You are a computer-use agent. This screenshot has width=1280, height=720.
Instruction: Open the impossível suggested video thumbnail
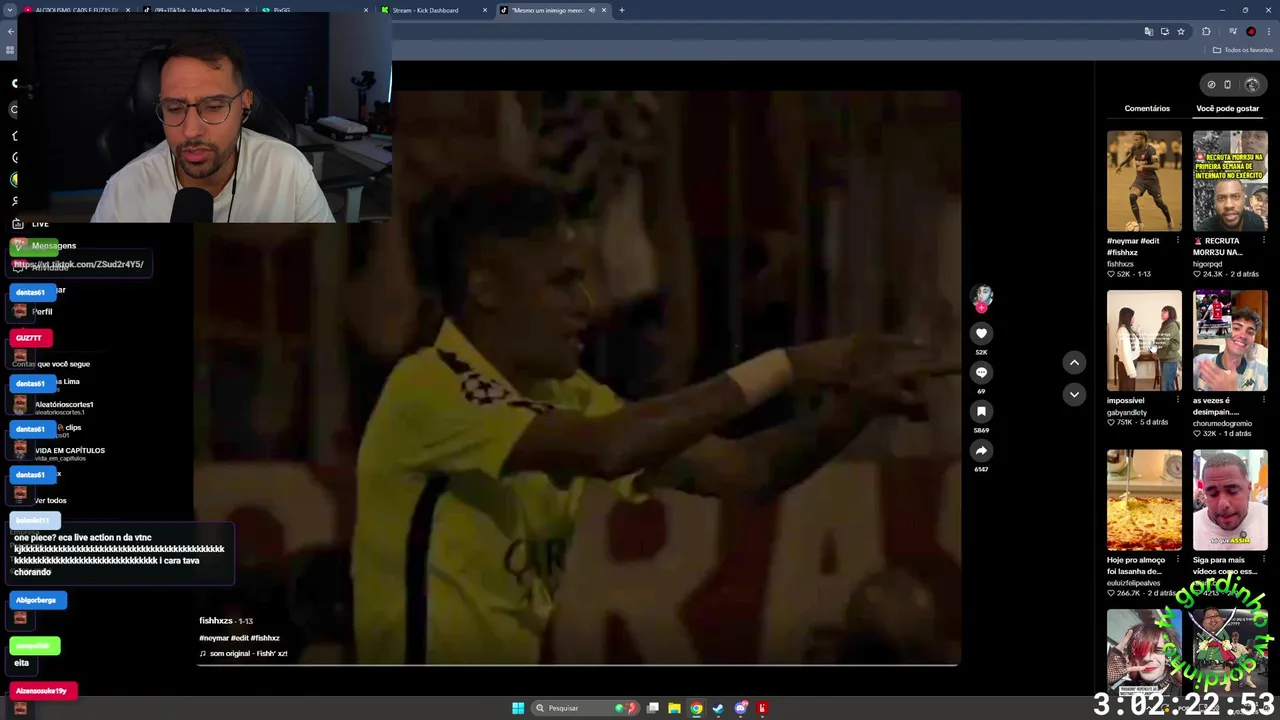(1144, 340)
